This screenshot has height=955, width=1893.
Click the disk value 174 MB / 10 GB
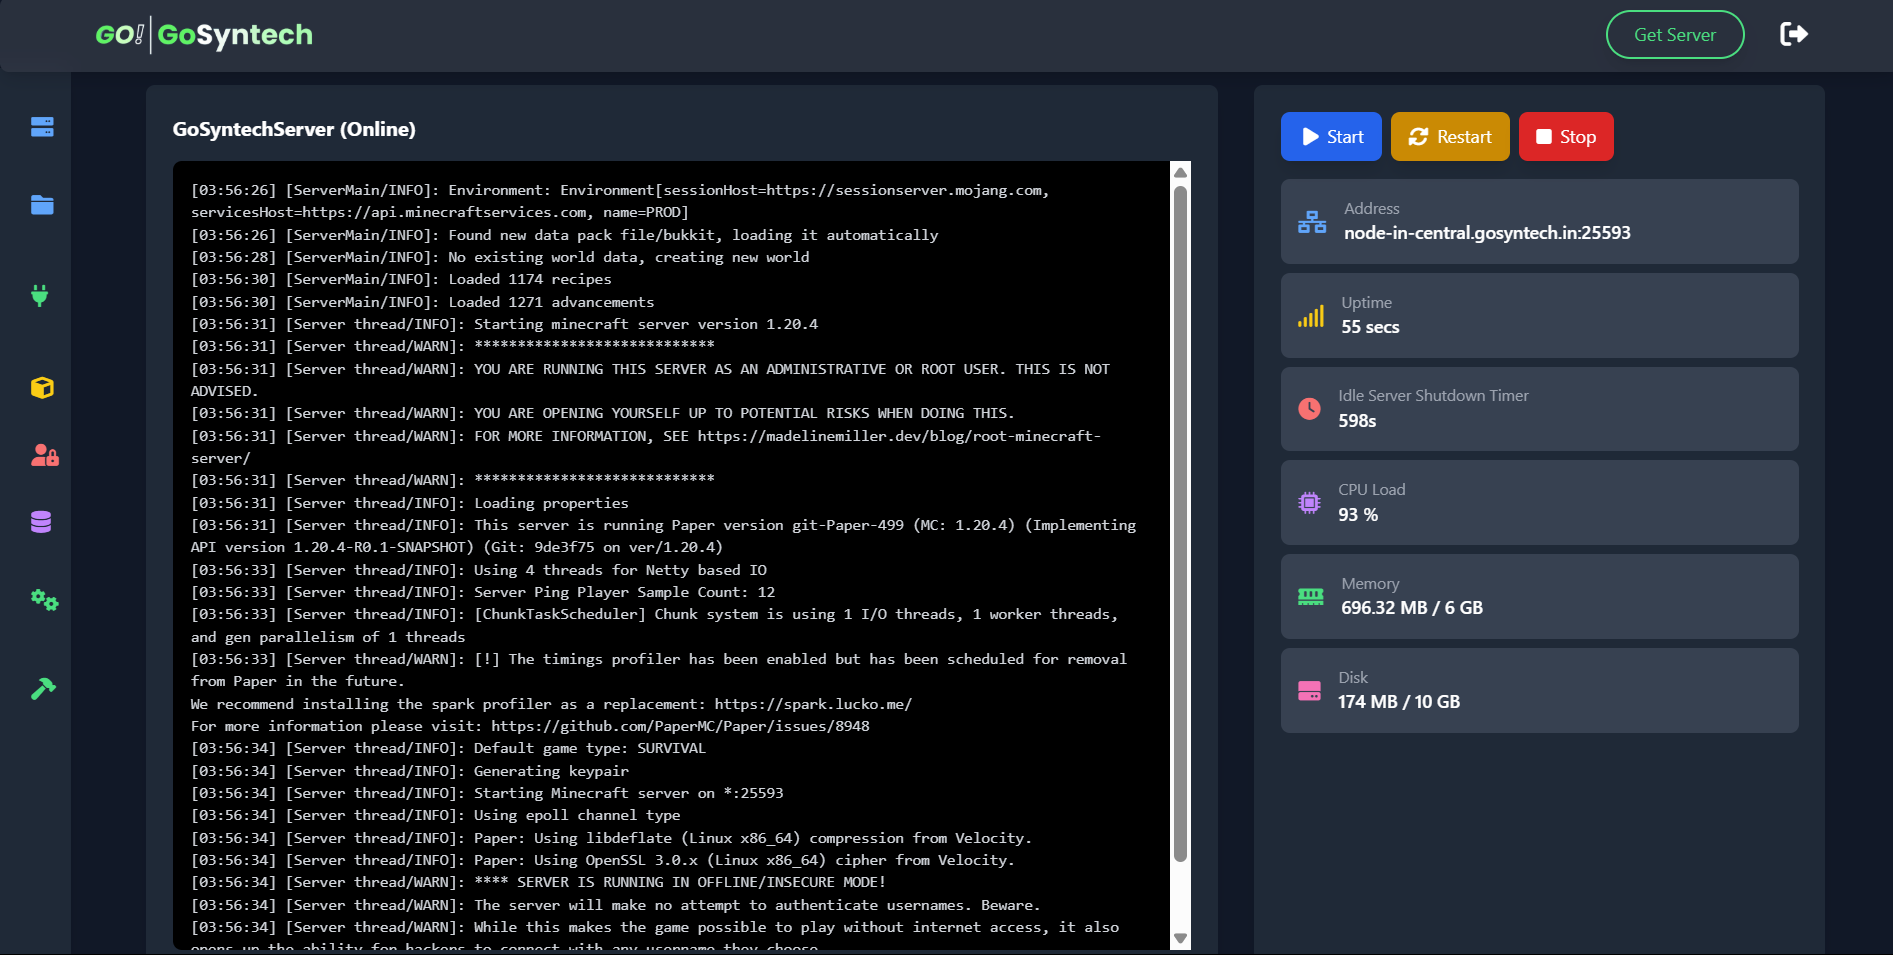[1399, 702]
